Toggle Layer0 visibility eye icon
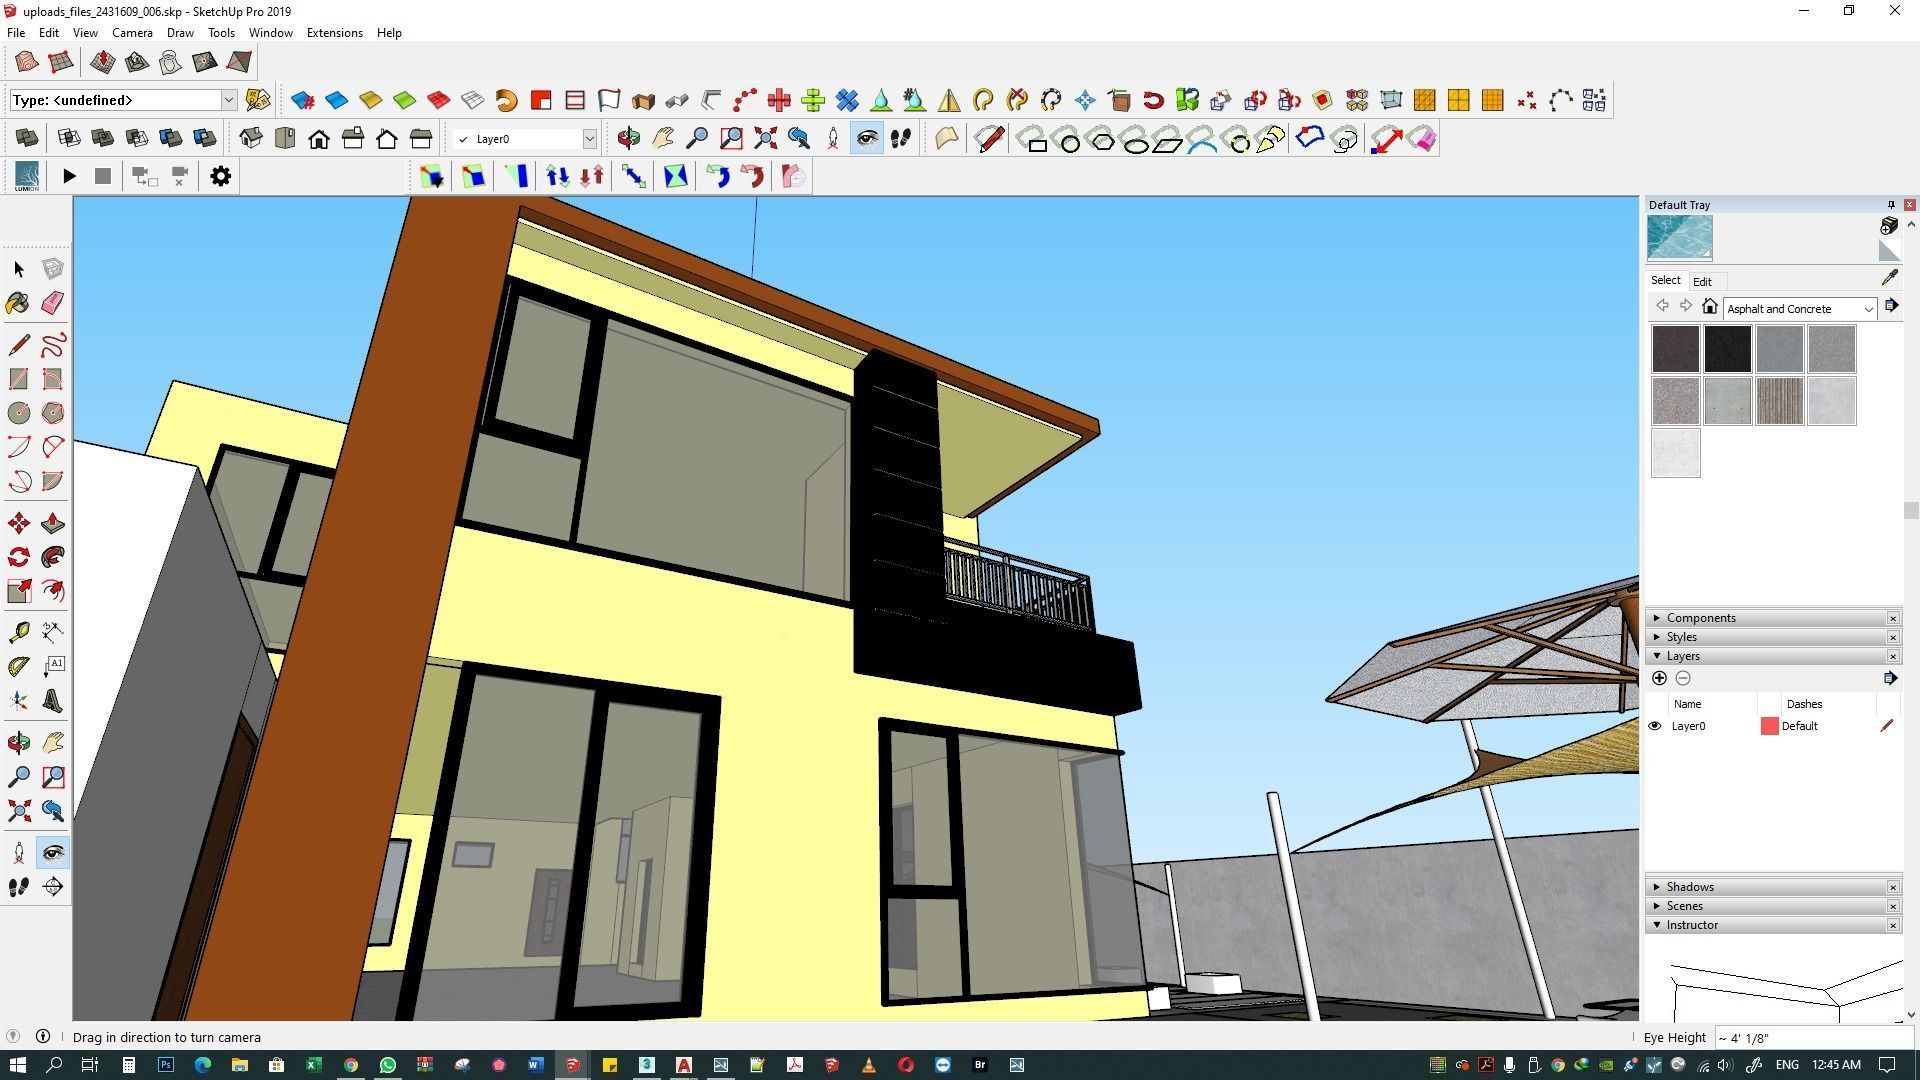The height and width of the screenshot is (1080, 1920). coord(1655,726)
